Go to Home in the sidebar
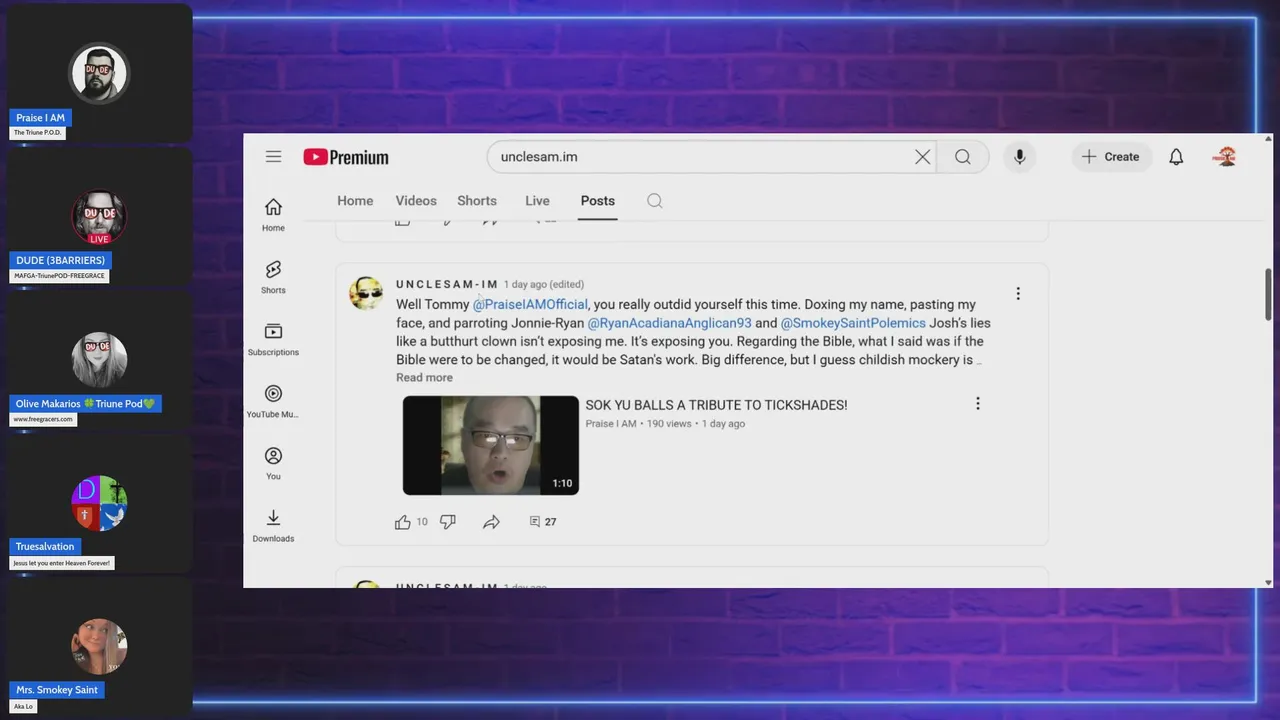Viewport: 1280px width, 720px height. 273,214
